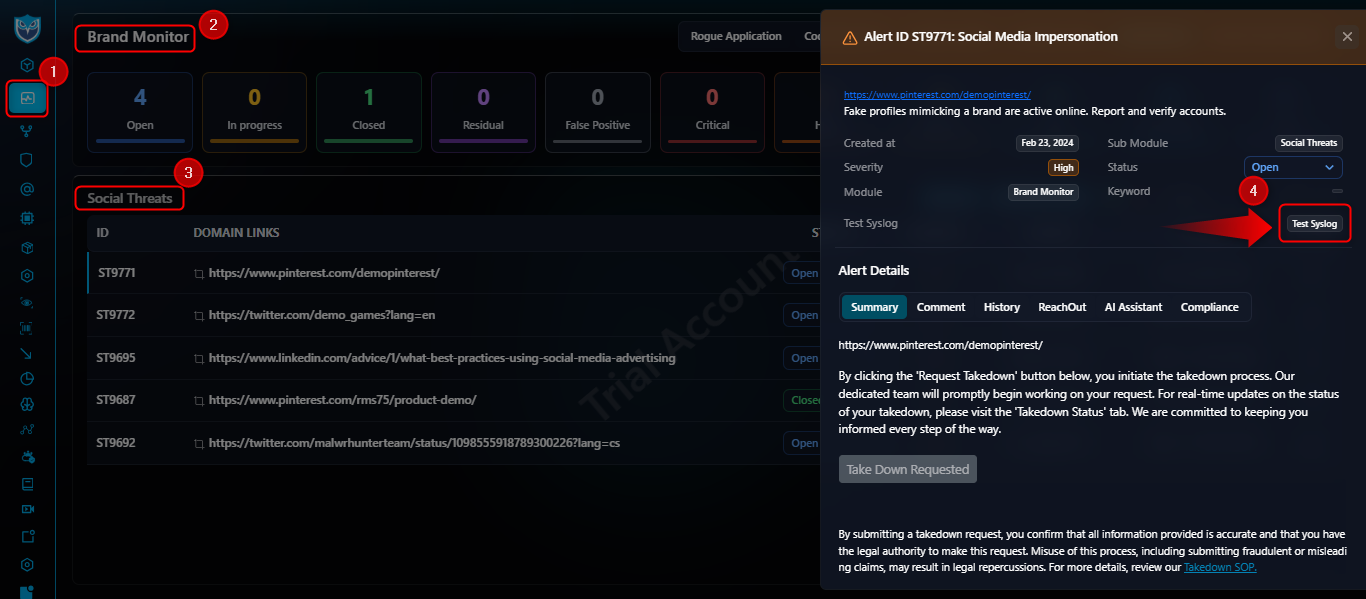Open the Brand Monitor sidebar icon

[x=28, y=99]
